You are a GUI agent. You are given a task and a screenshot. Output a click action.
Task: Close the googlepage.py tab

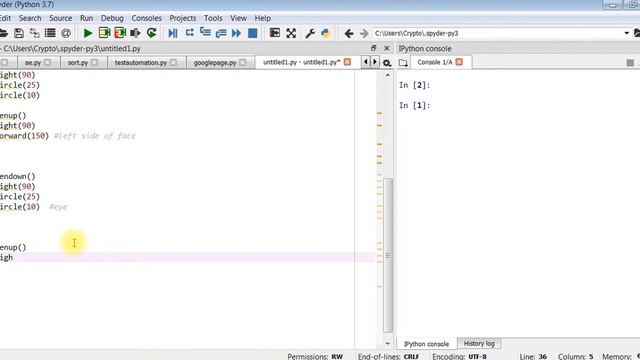[x=243, y=62]
